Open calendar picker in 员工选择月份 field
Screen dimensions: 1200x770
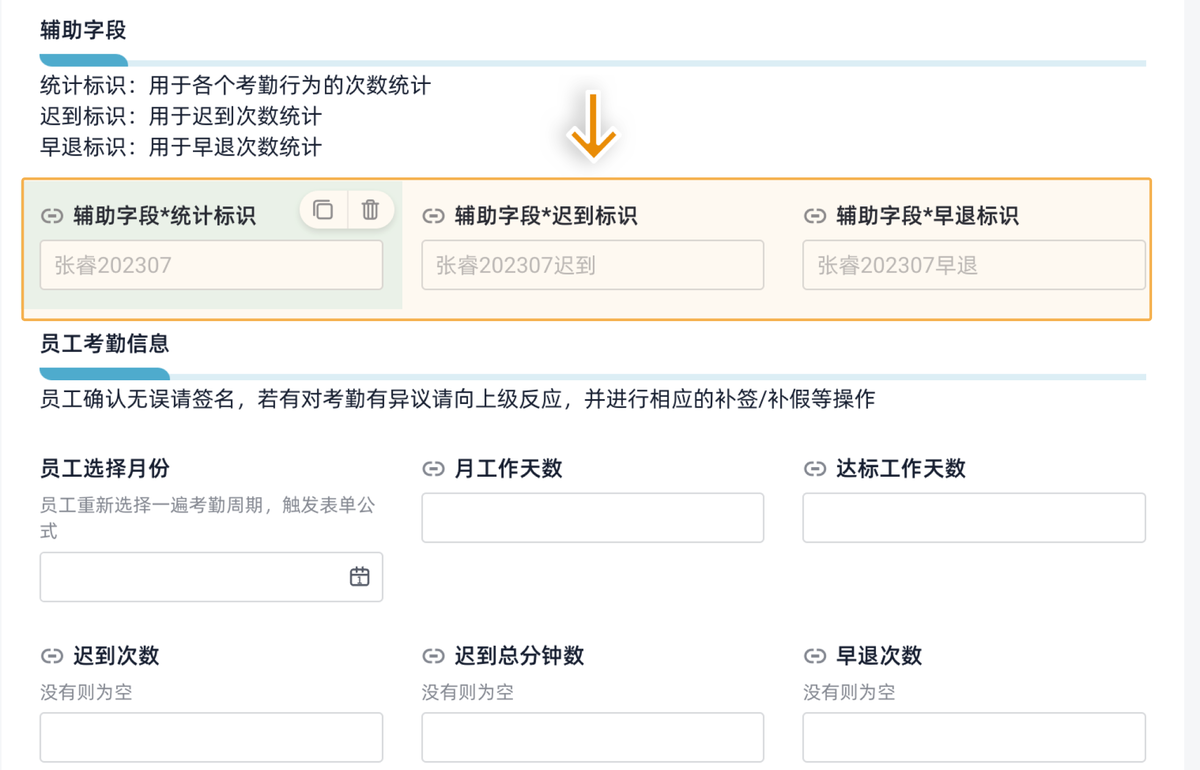click(x=359, y=577)
